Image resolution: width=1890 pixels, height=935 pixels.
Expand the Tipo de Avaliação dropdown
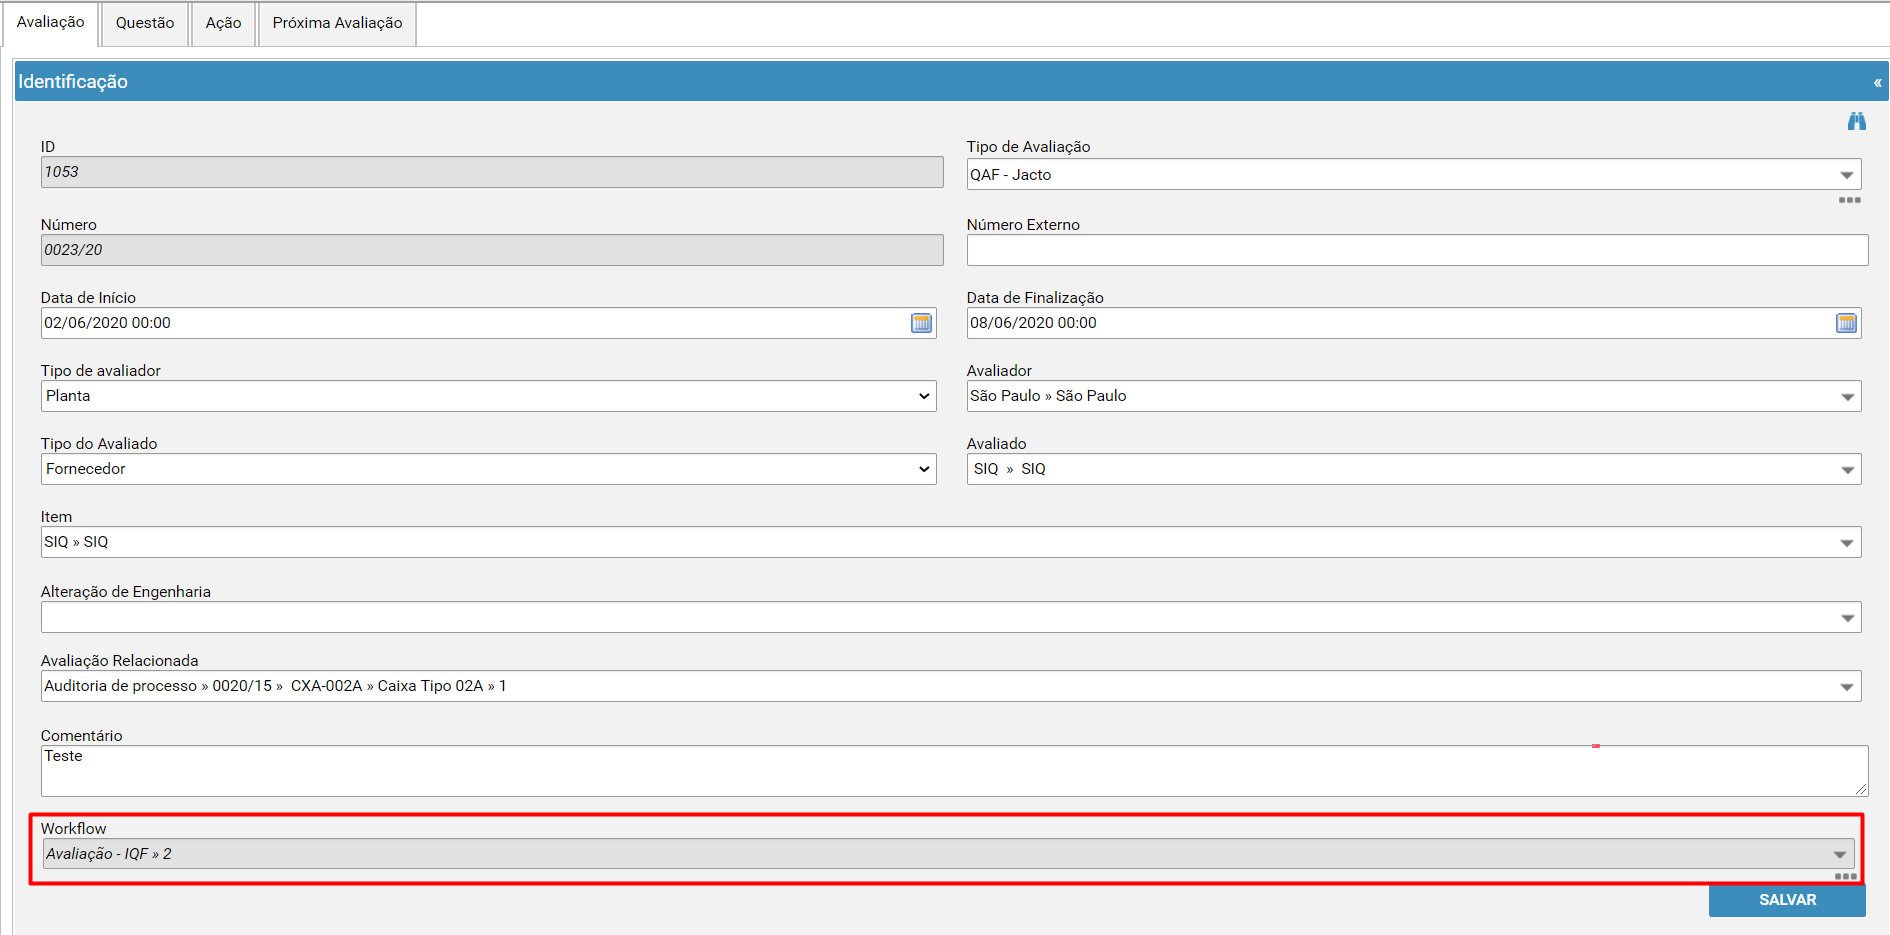[x=1846, y=175]
